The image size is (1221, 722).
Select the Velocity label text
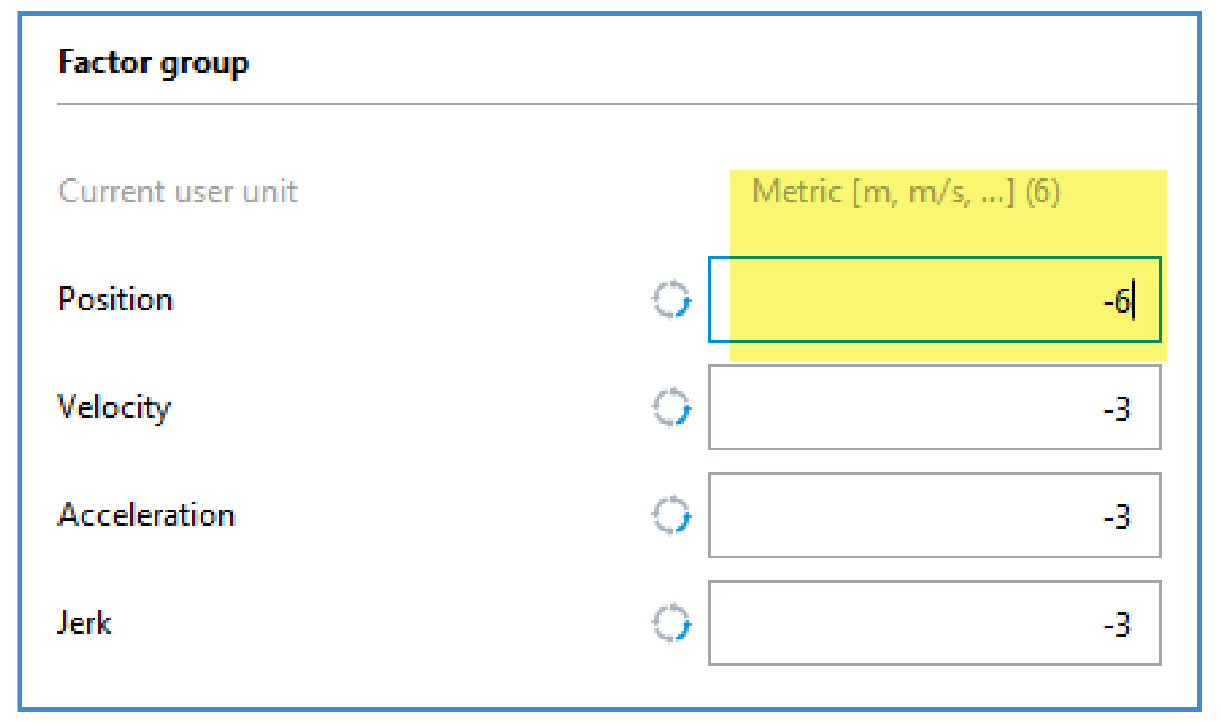coord(114,408)
